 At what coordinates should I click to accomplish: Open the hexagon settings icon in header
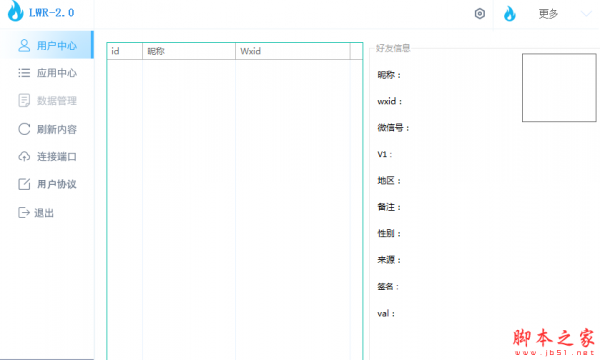click(x=479, y=14)
